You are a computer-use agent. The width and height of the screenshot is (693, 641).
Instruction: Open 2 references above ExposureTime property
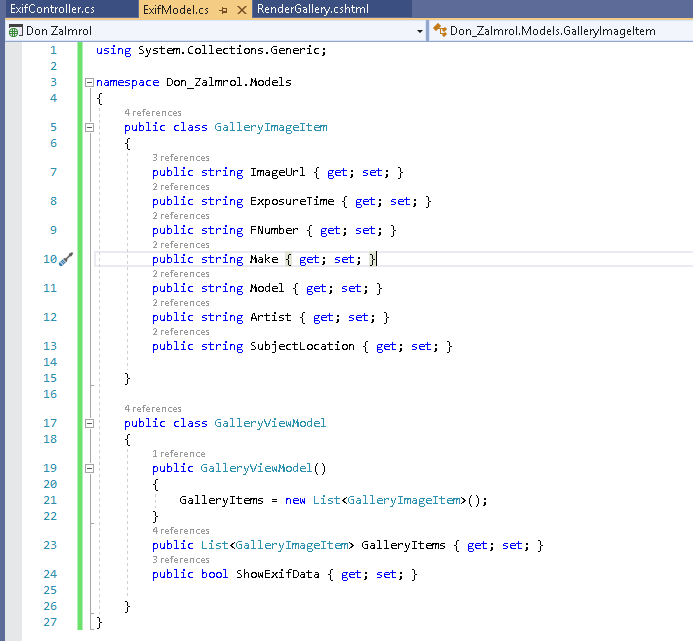click(x=181, y=187)
